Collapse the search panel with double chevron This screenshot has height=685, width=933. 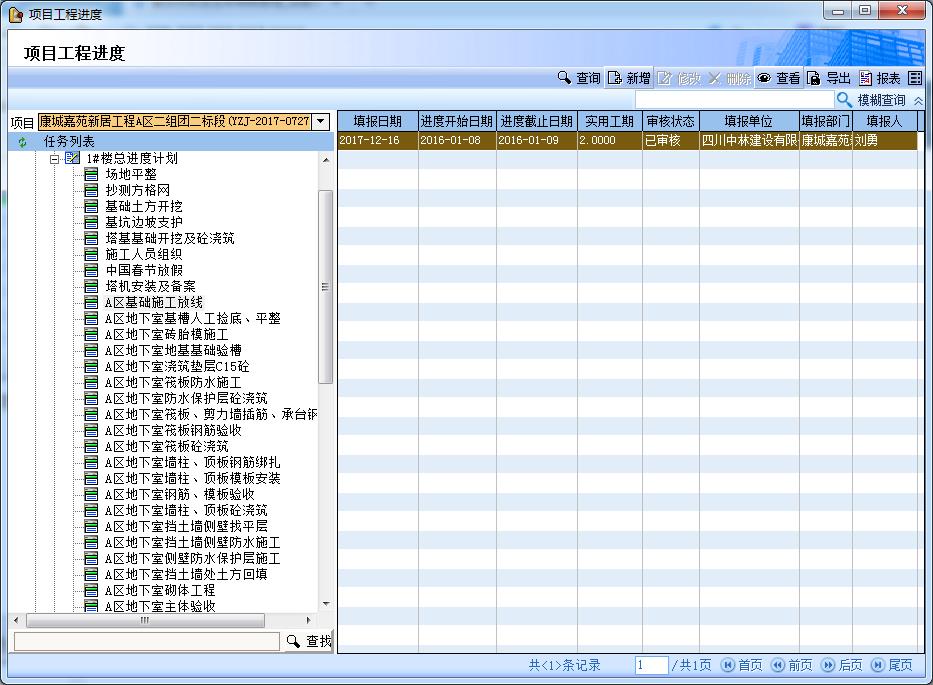(918, 101)
